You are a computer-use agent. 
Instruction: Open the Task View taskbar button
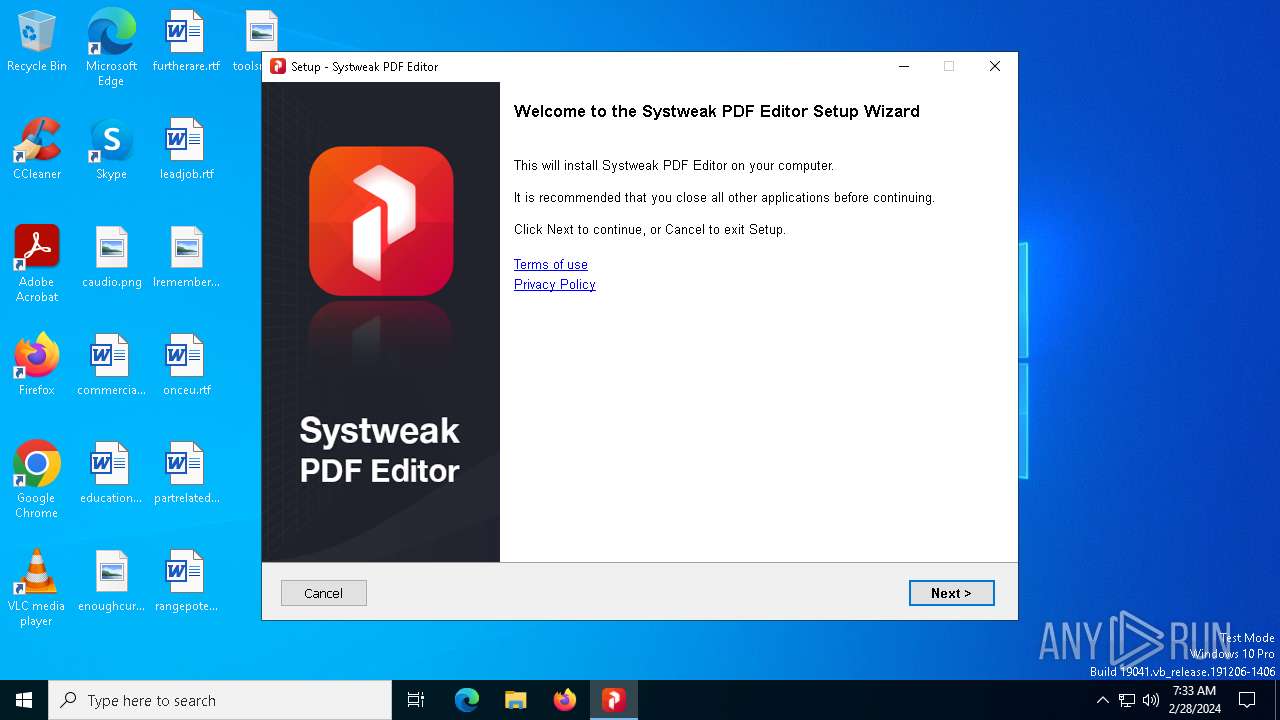click(x=416, y=700)
